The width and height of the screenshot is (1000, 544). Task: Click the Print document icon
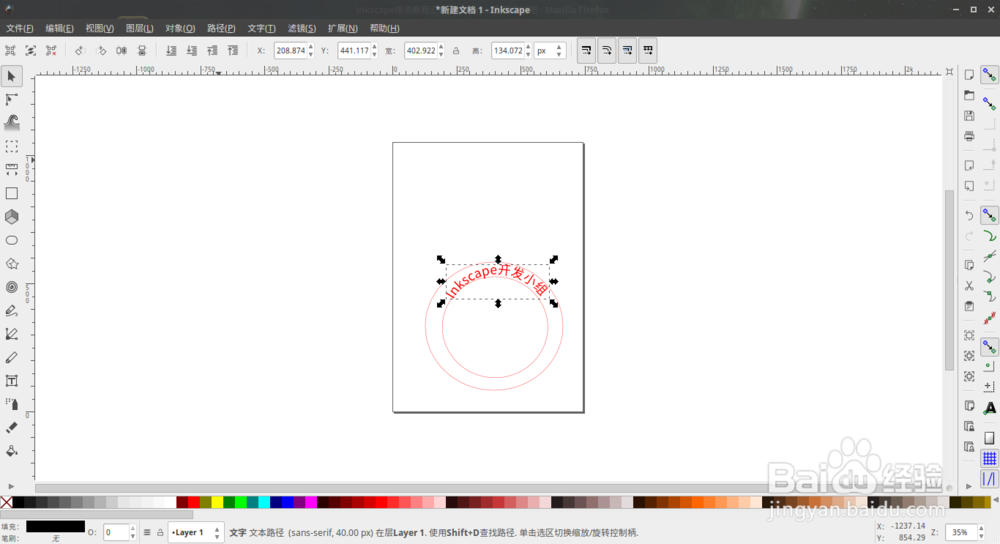pos(969,136)
